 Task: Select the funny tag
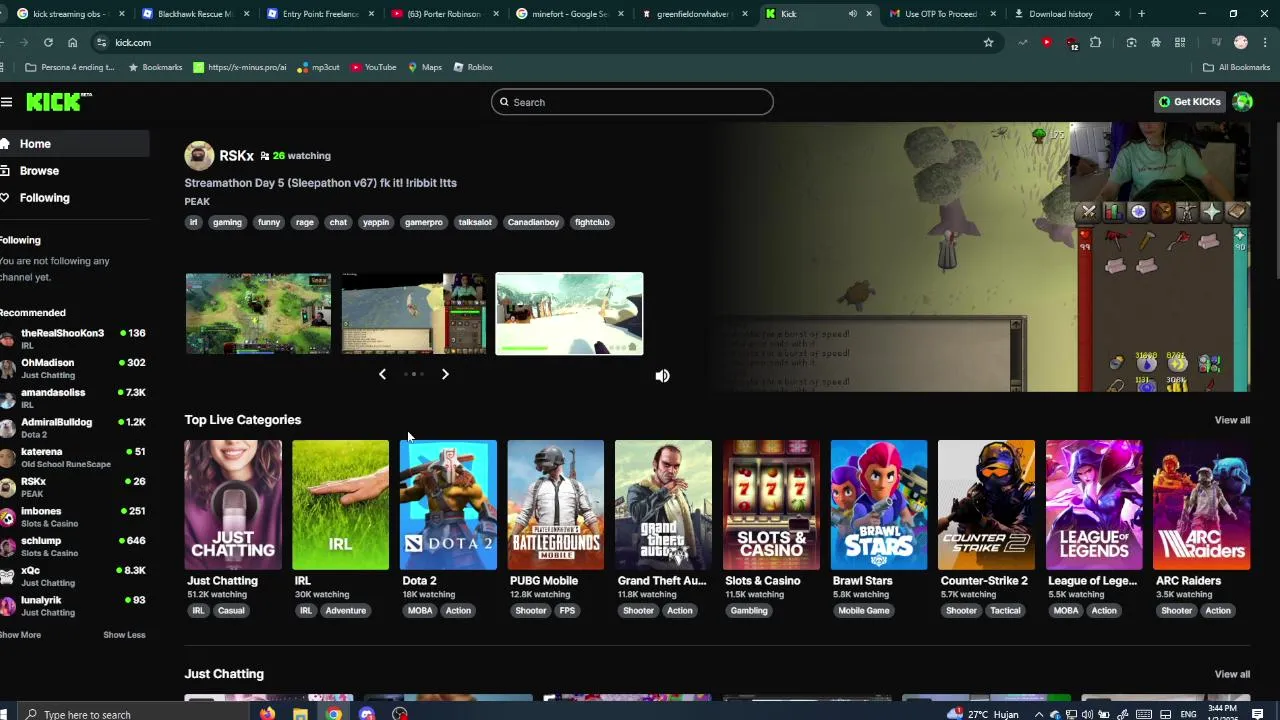tap(269, 222)
